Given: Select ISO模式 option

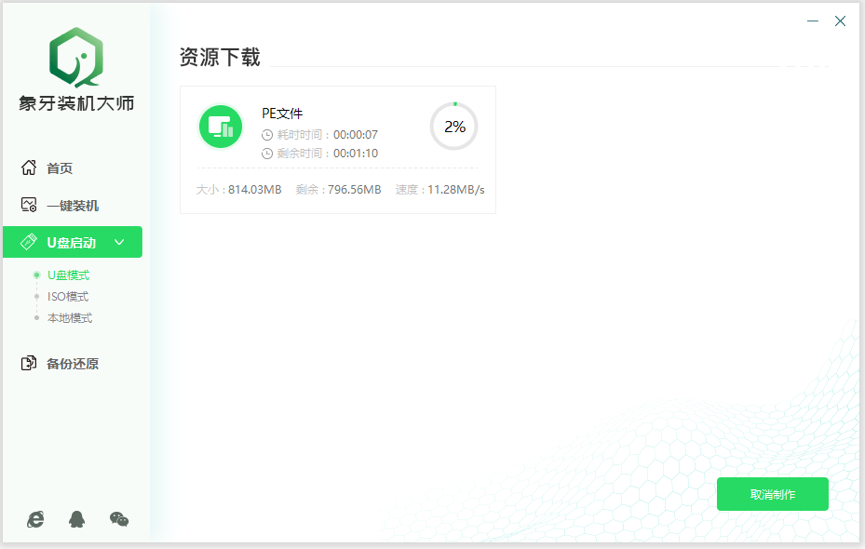Looking at the screenshot, I should click(68, 297).
